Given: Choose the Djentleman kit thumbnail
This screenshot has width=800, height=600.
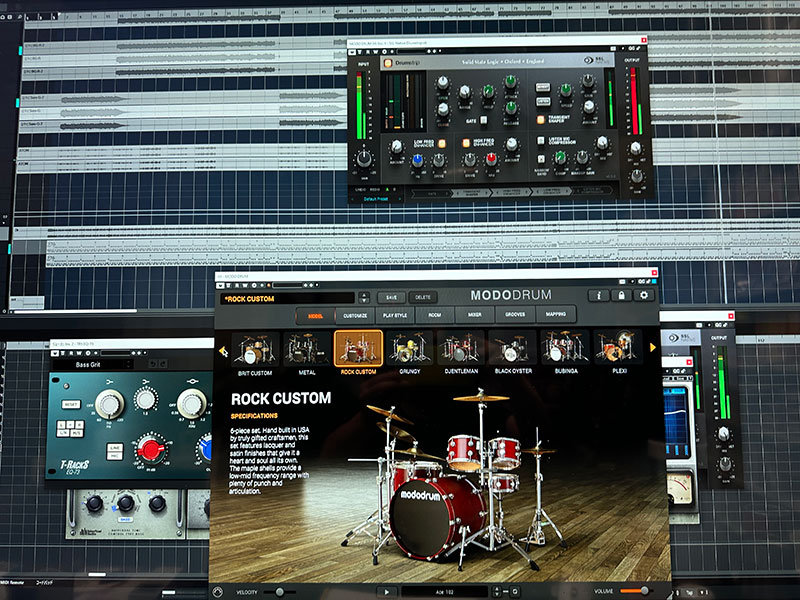Looking at the screenshot, I should (461, 347).
